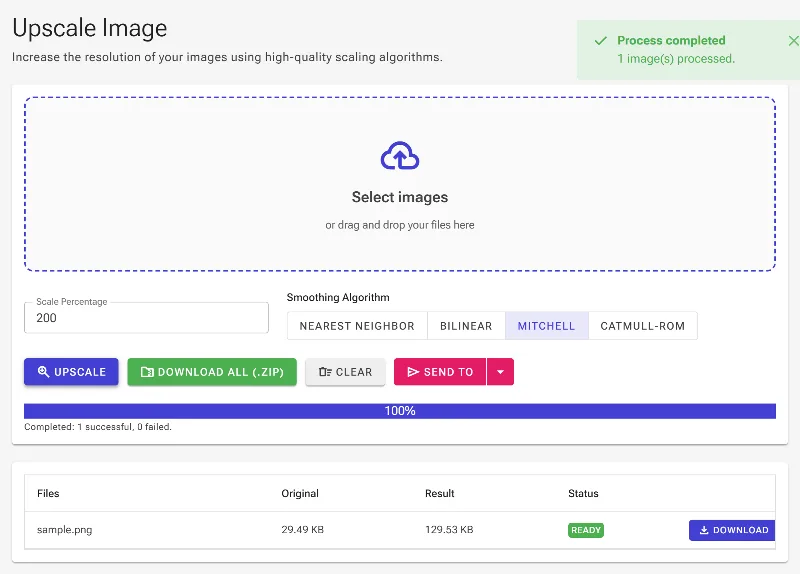Click 'or drag and drop your files here' text
Image resolution: width=800 pixels, height=574 pixels.
399,225
